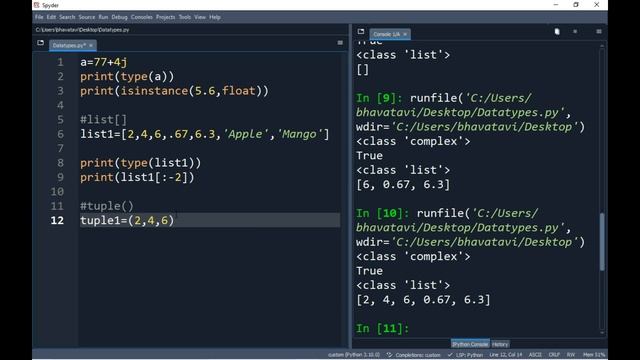
Task: Click the 'list1=[2,4,6,...' assignment line
Action: pyautogui.click(x=204, y=134)
